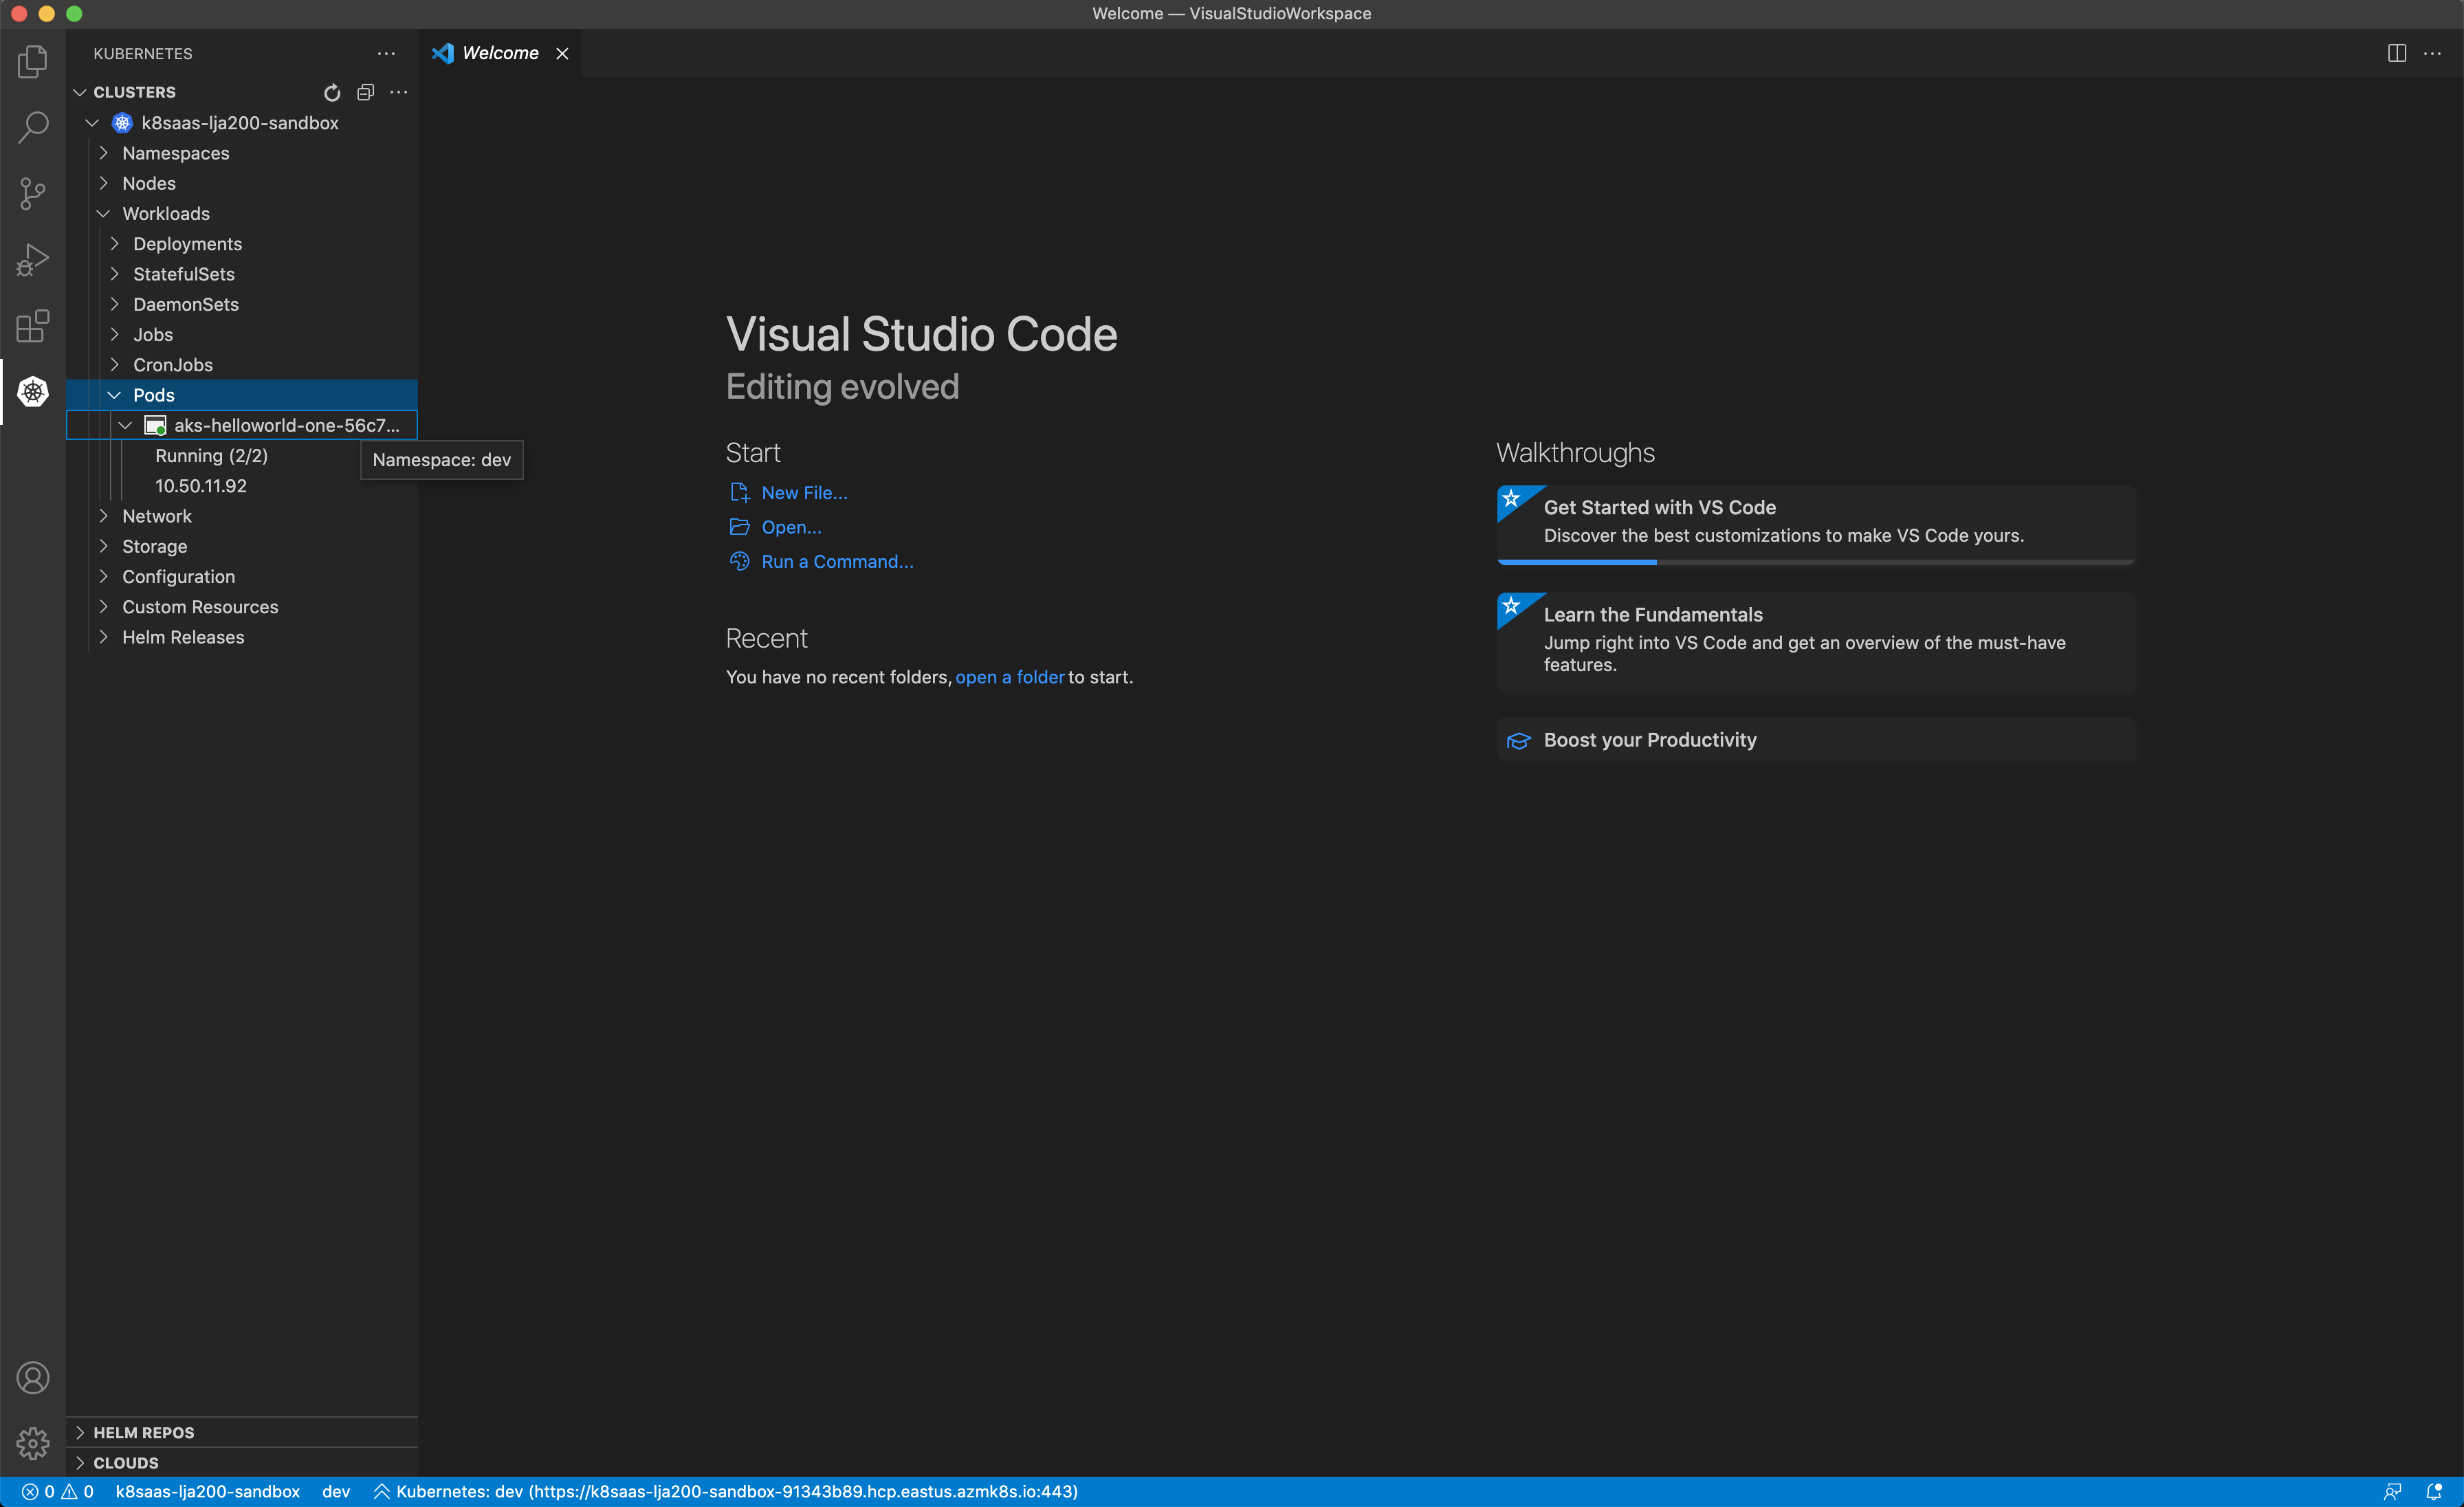
Task: Expand the Deployments node
Action: [x=114, y=244]
